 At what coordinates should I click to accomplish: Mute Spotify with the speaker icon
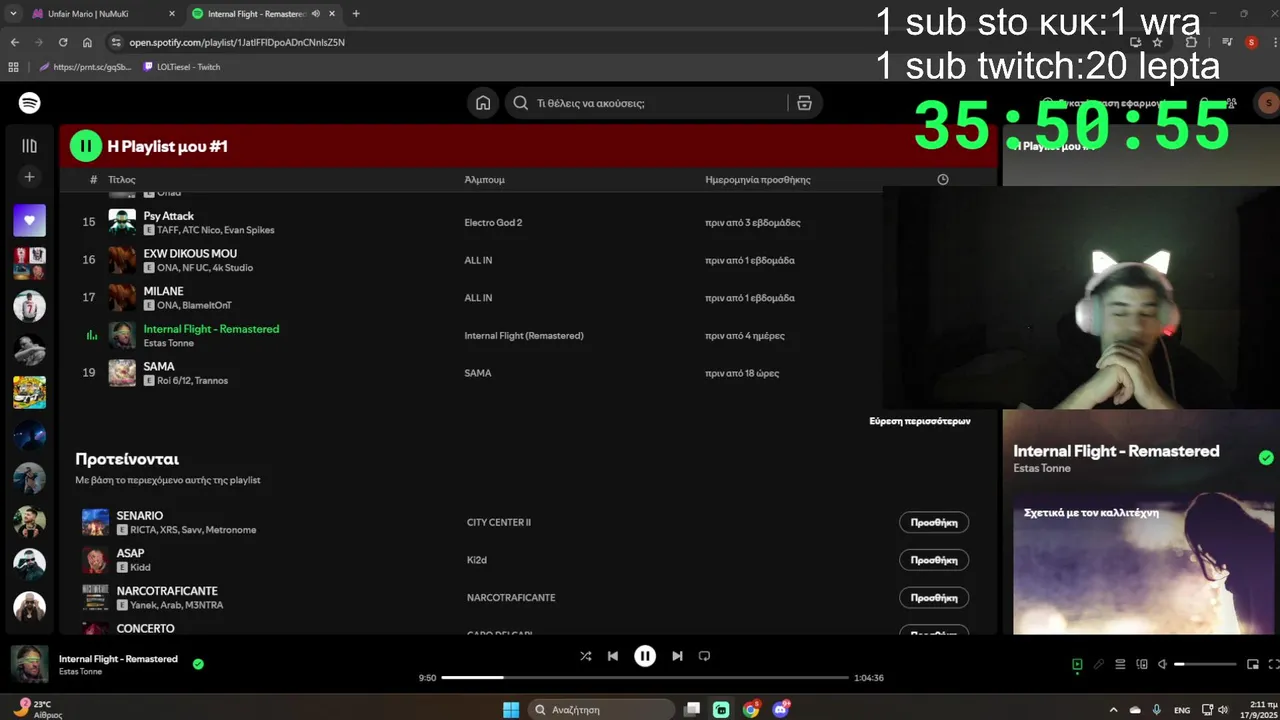[1163, 664]
